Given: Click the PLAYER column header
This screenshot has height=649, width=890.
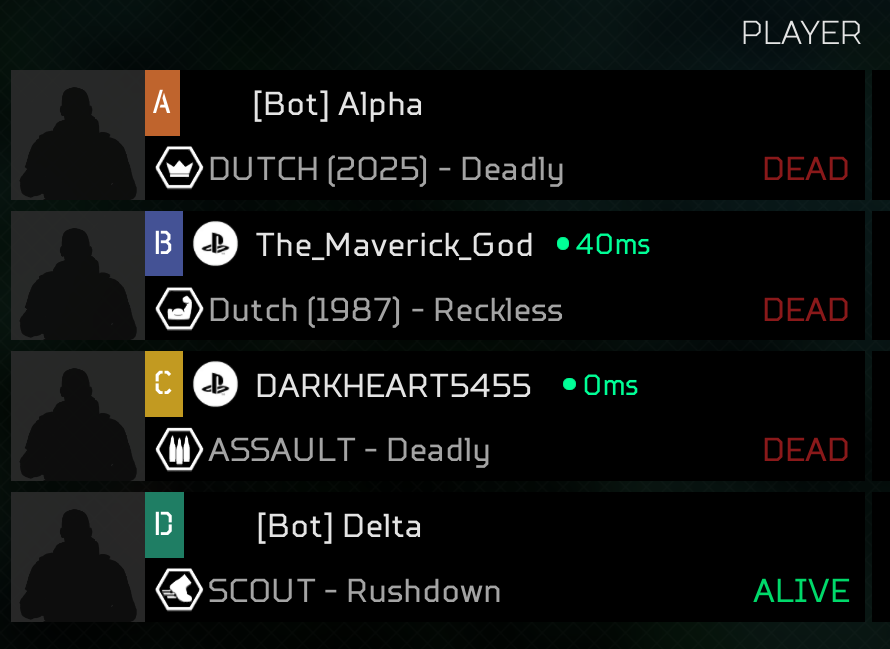Looking at the screenshot, I should pyautogui.click(x=801, y=33).
